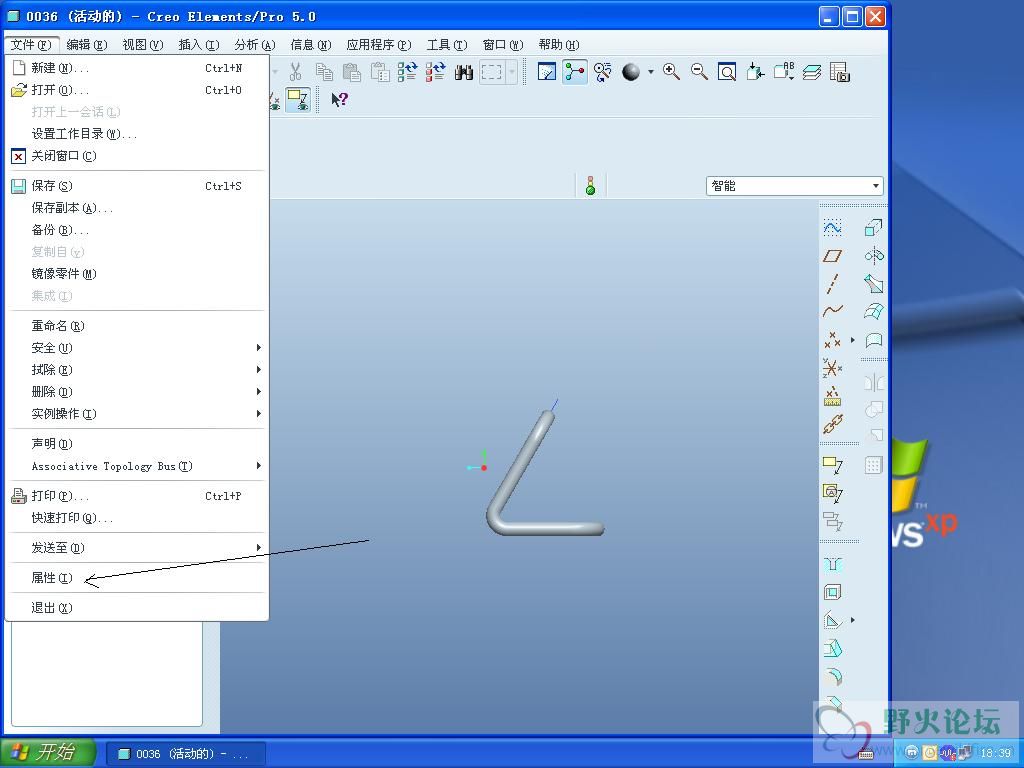1024x768 pixels.
Task: Toggle the annotation element display button
Action: click(298, 100)
